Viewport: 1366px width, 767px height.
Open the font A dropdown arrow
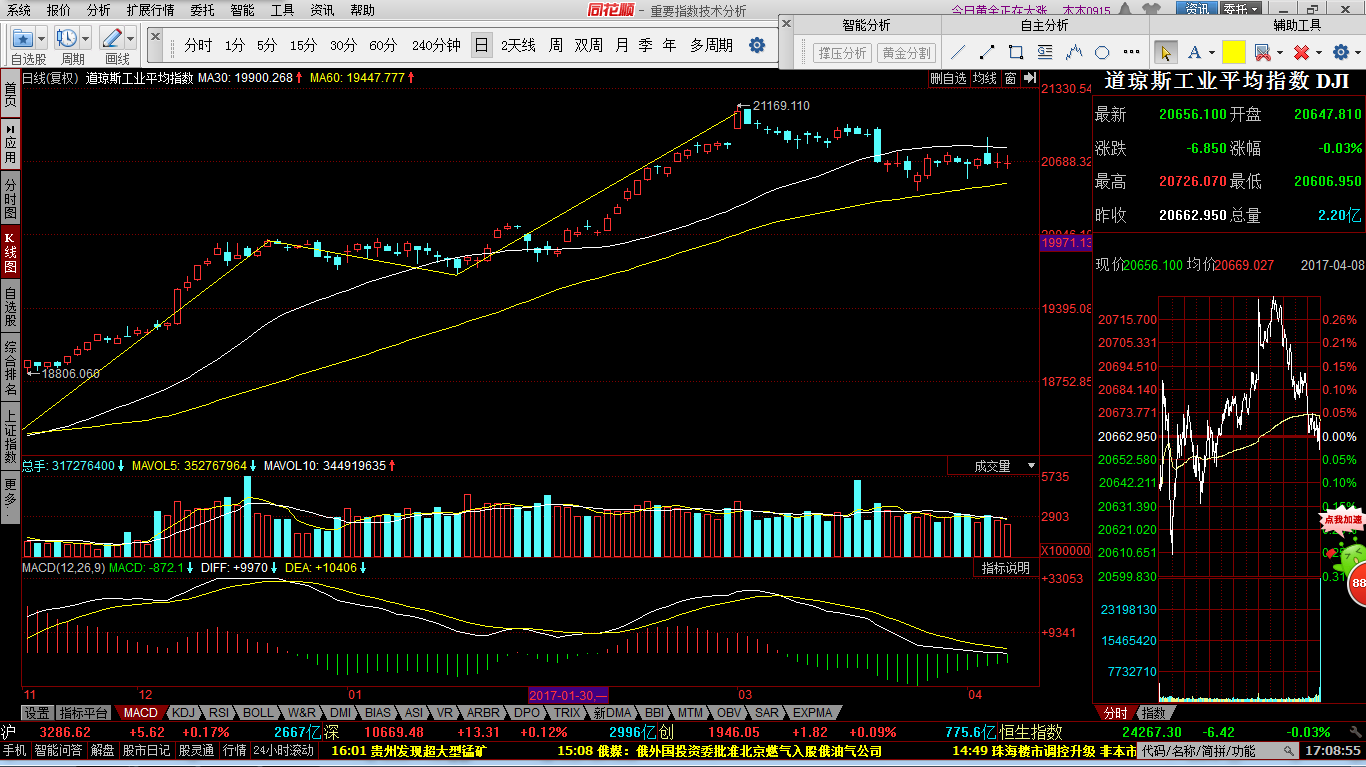[1212, 52]
